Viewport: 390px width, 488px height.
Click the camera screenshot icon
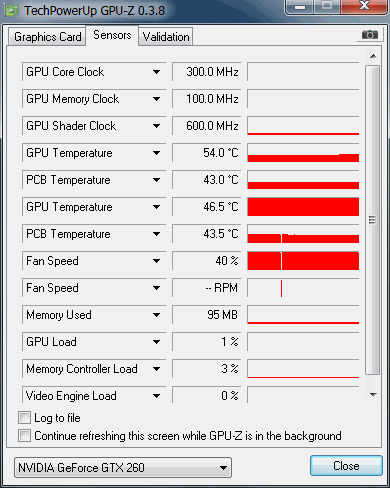tap(370, 35)
